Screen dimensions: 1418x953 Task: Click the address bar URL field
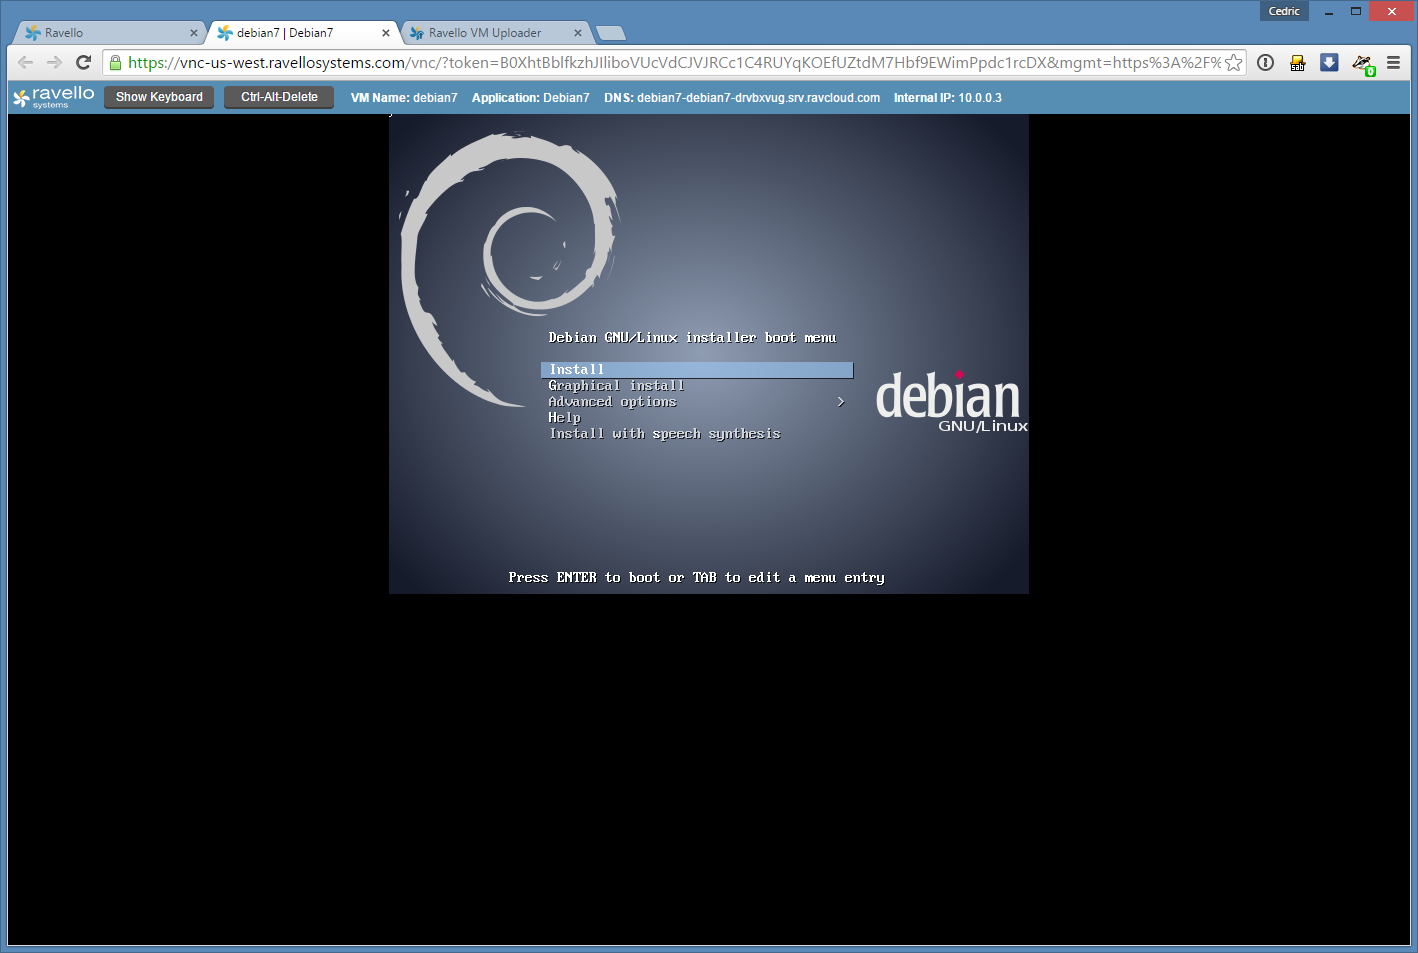pos(670,63)
